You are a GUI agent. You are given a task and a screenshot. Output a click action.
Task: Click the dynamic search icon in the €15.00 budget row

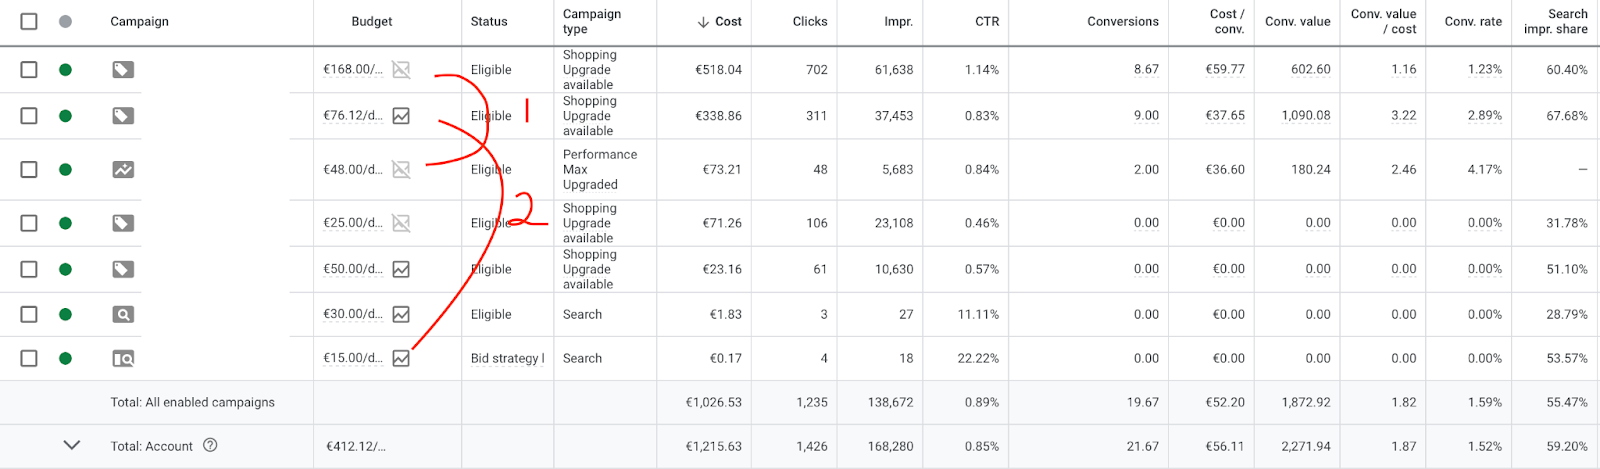(123, 359)
